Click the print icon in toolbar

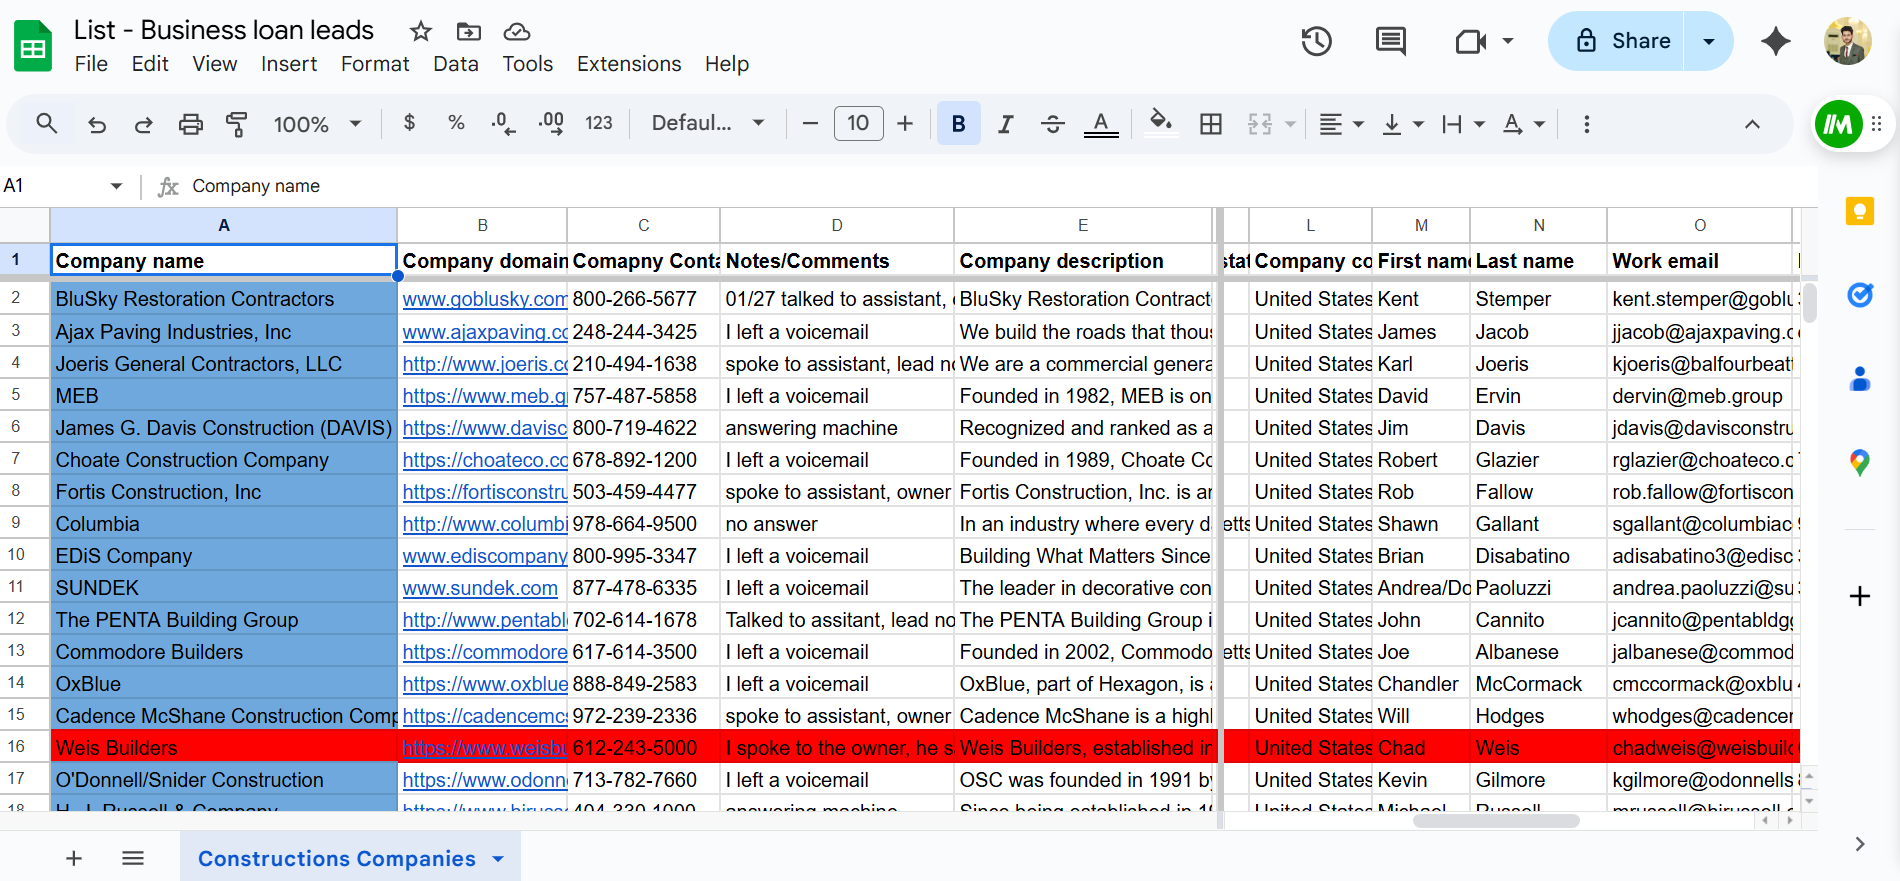(x=190, y=124)
